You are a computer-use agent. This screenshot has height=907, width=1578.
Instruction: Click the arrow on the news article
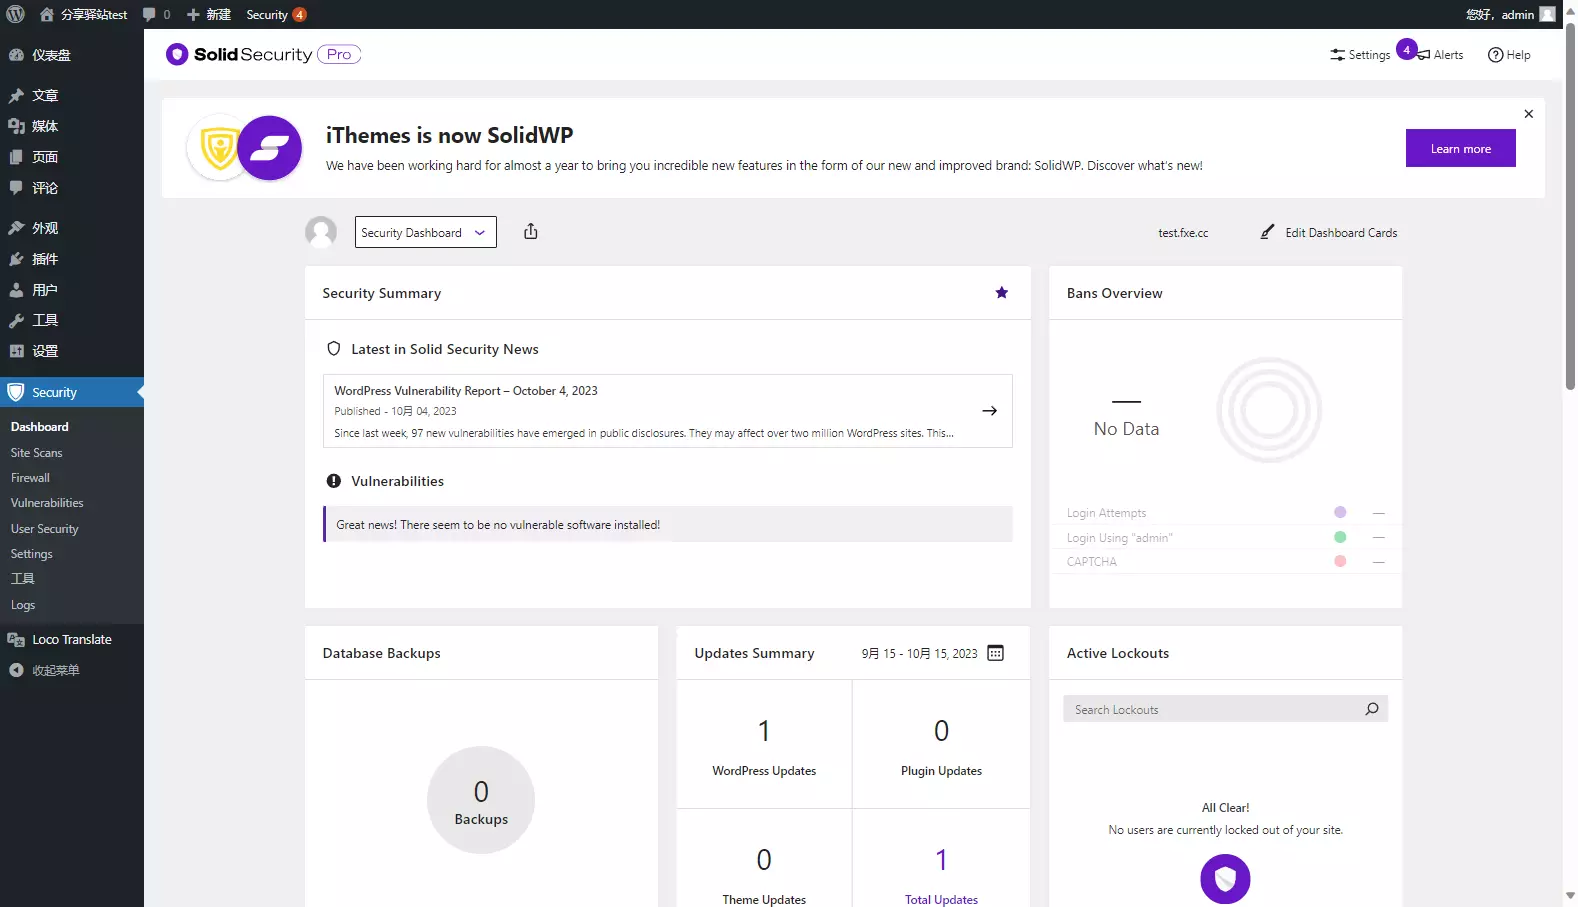tap(989, 411)
